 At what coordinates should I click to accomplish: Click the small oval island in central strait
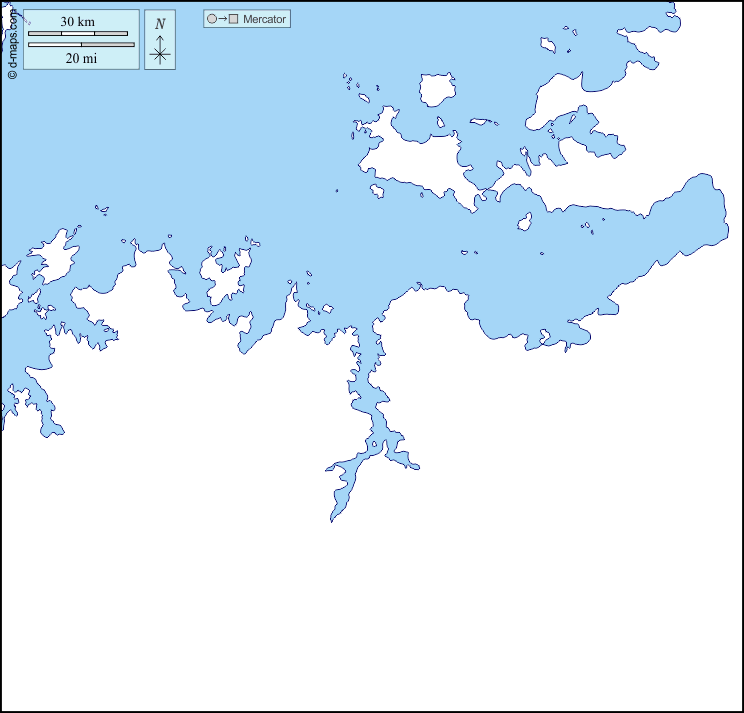pos(524,222)
